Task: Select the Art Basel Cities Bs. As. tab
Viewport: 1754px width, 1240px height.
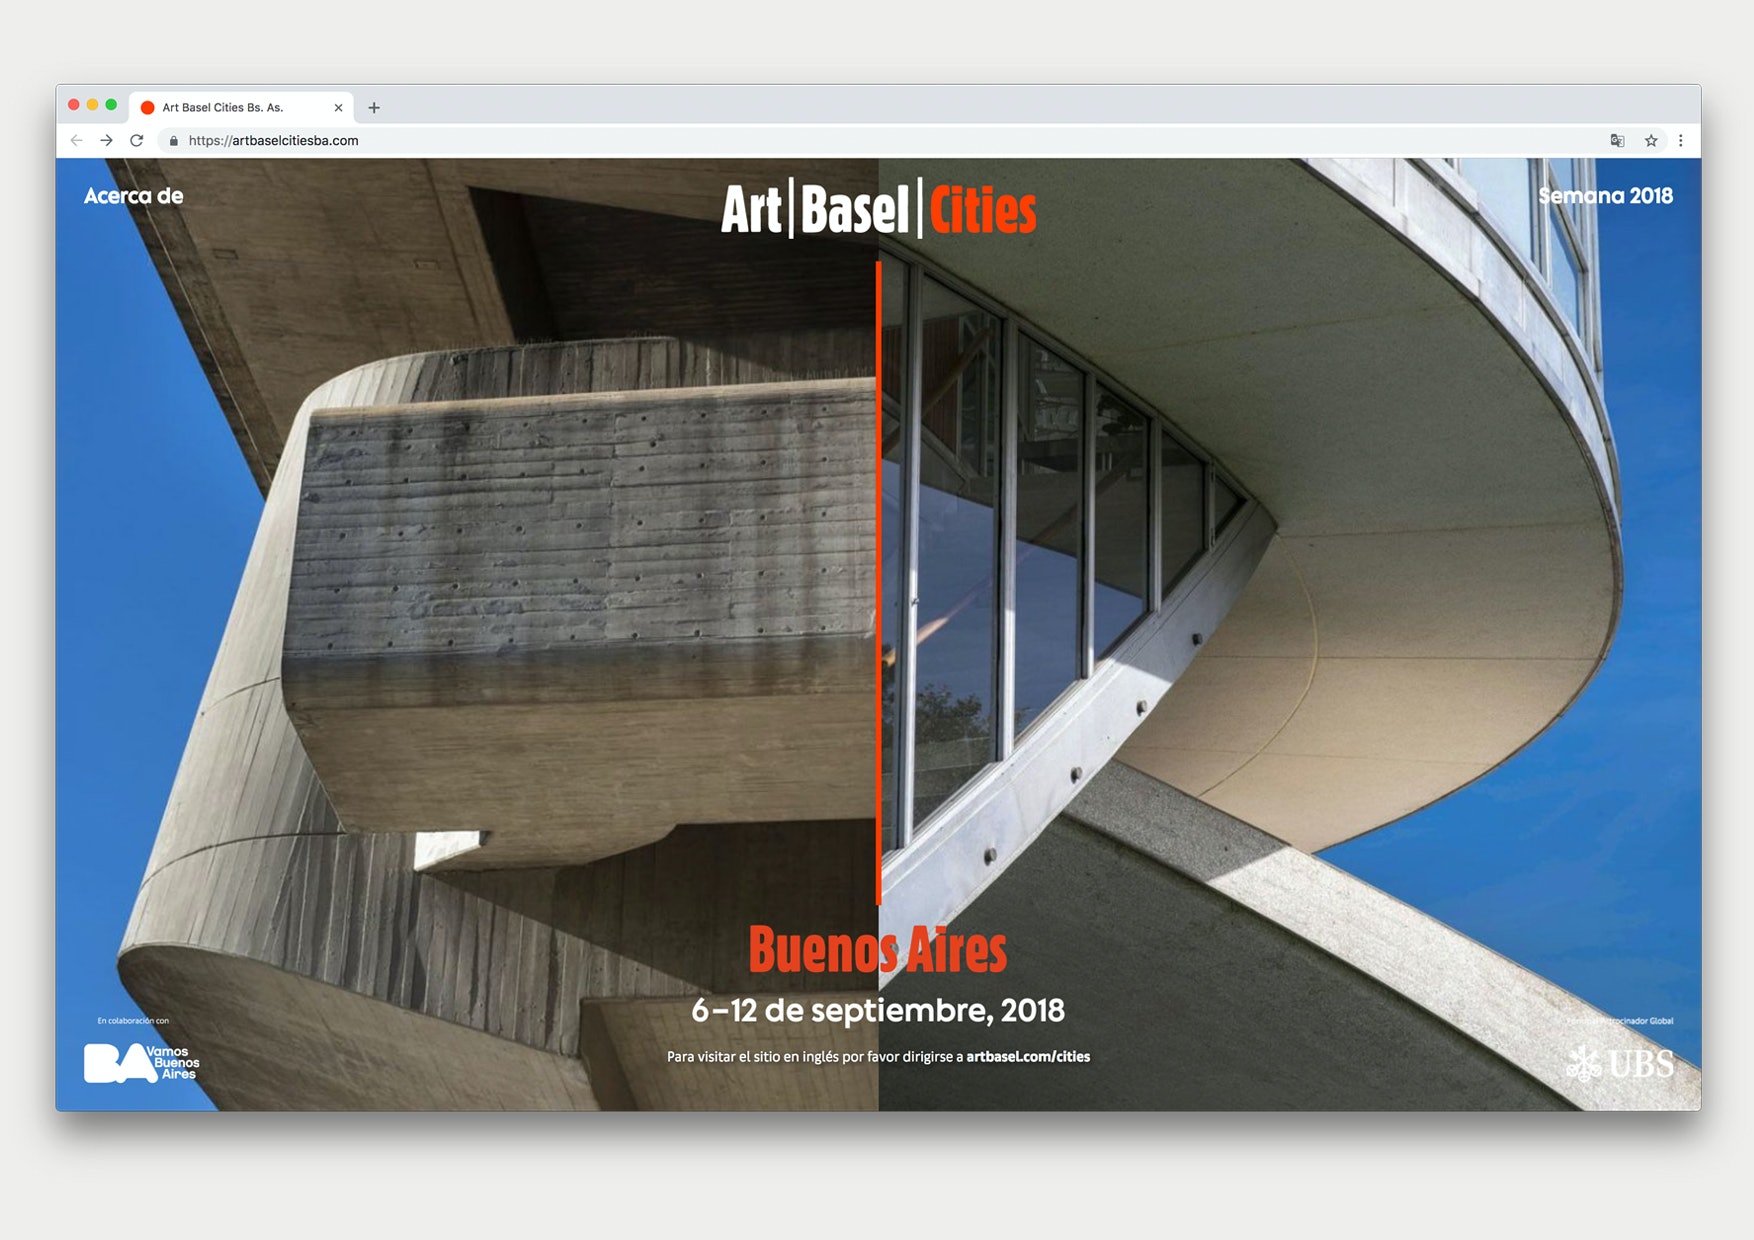Action: (x=242, y=108)
